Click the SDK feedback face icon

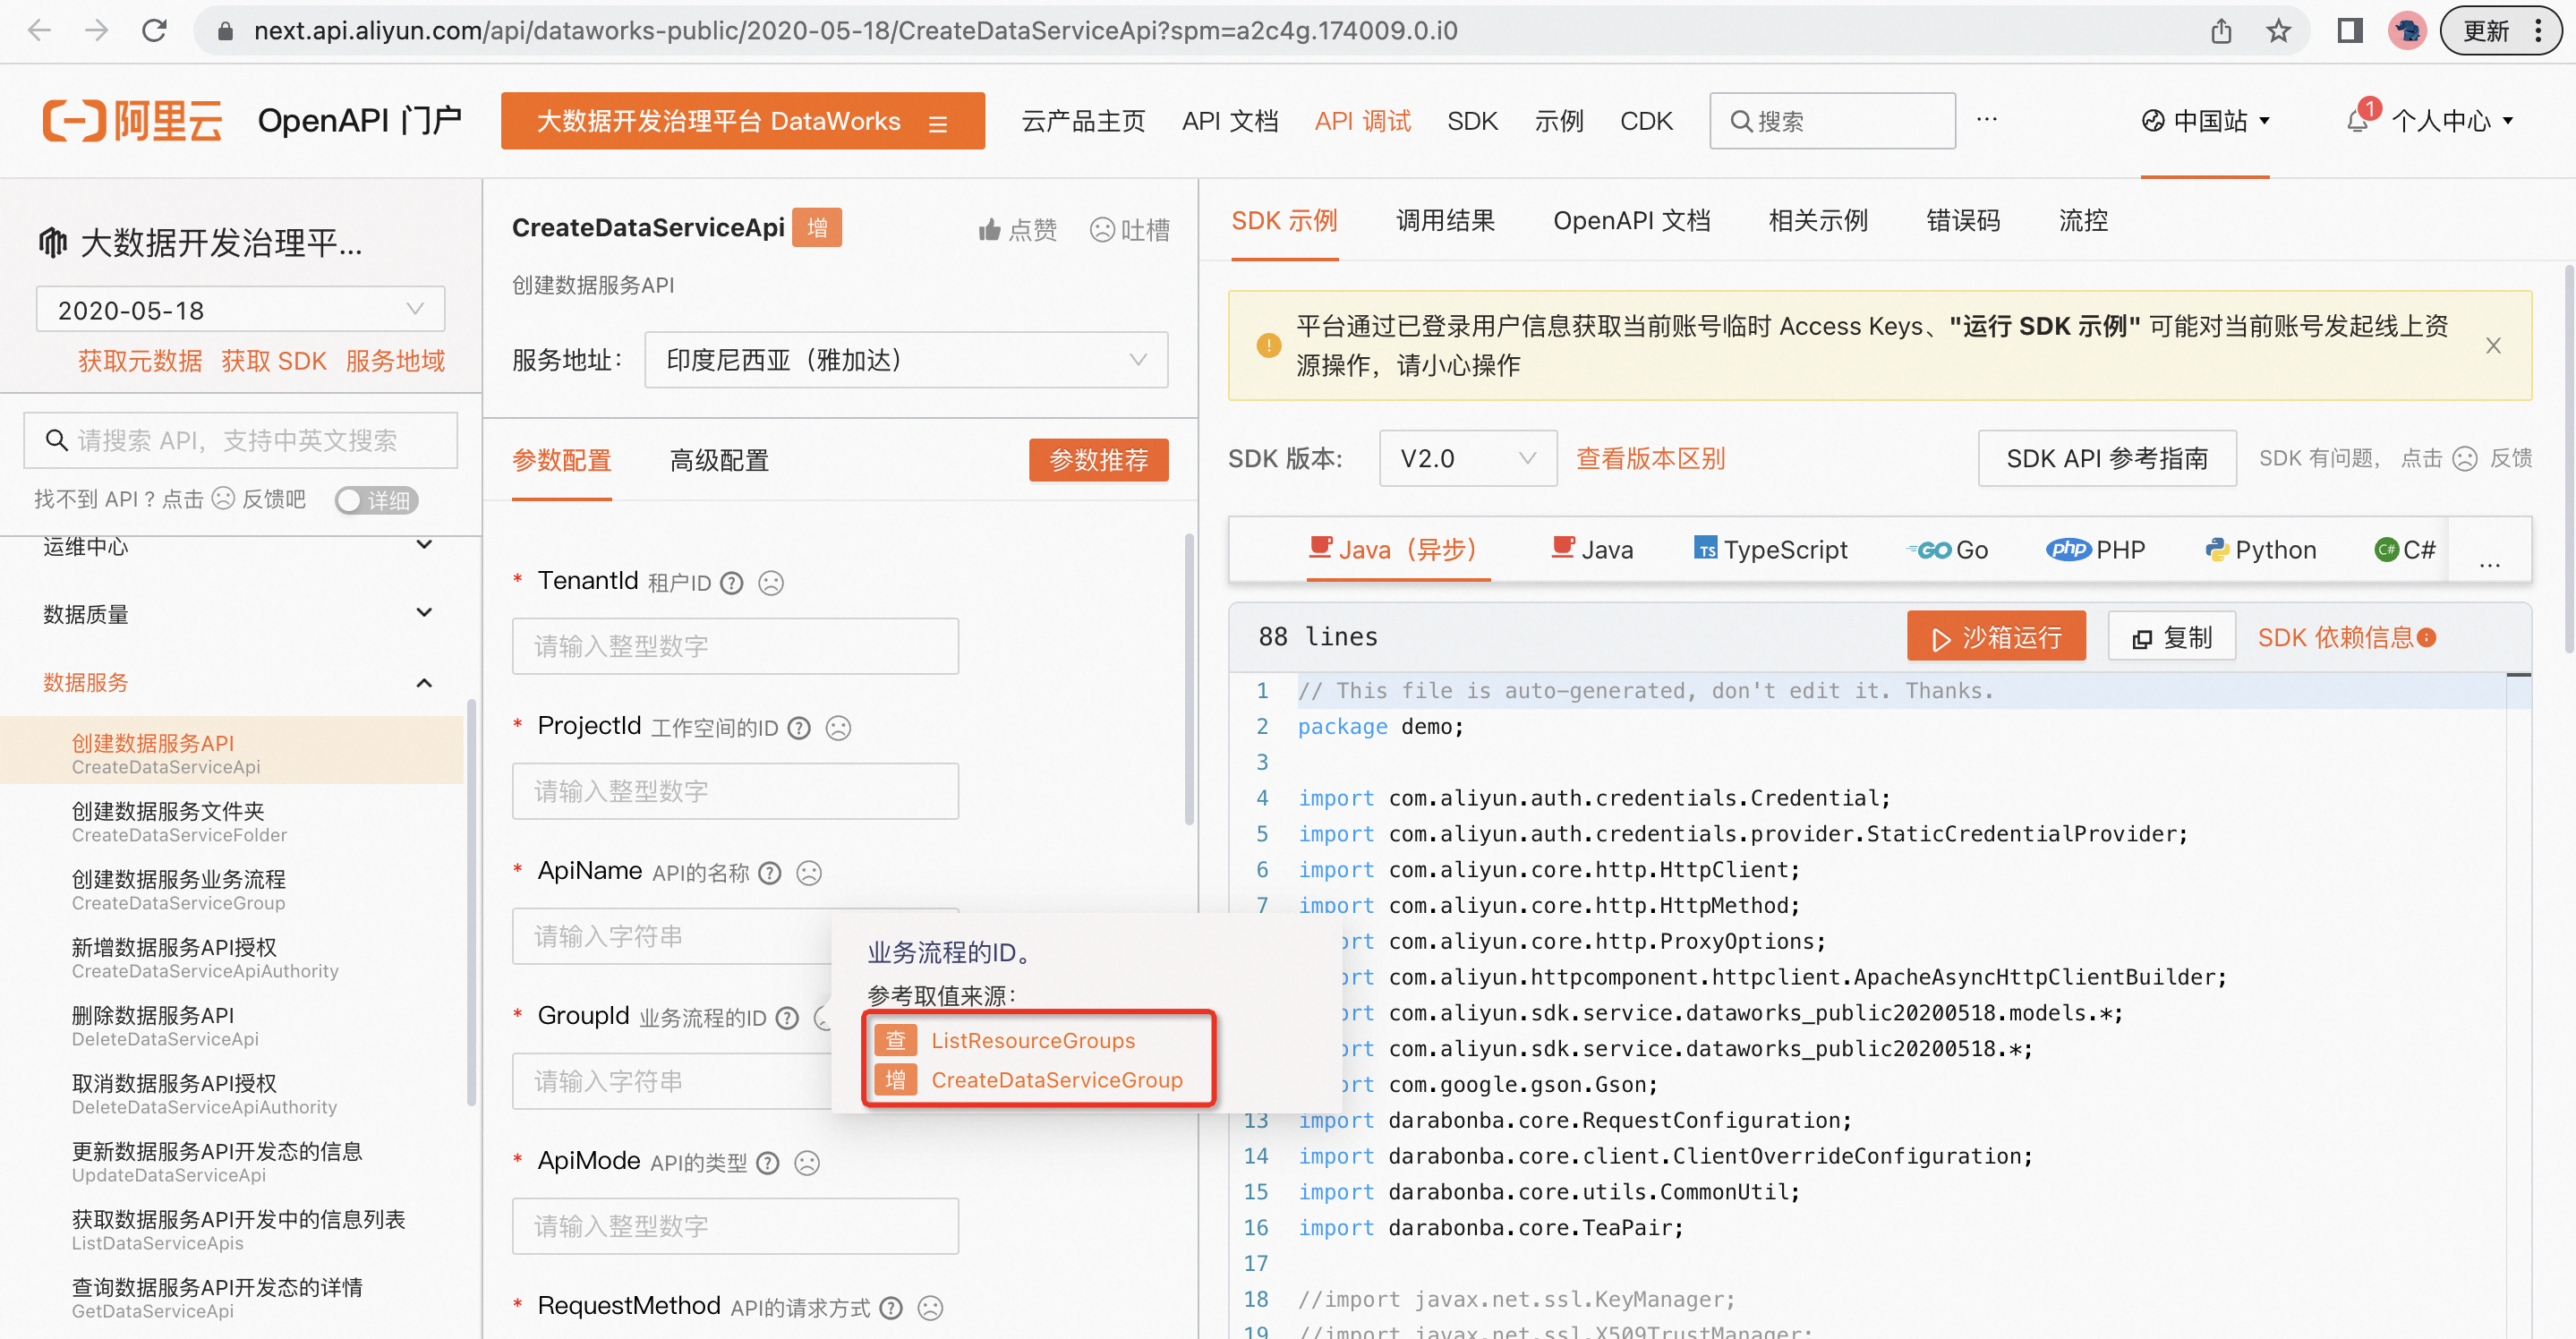tap(2465, 459)
